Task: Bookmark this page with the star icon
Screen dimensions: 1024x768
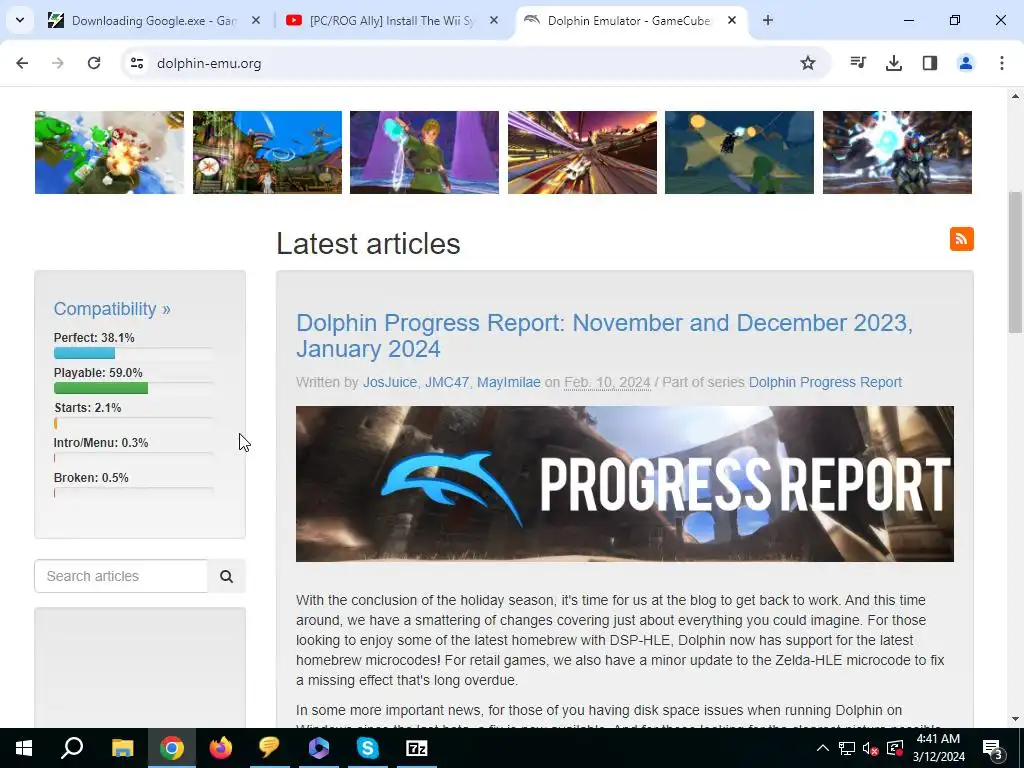Action: [808, 63]
